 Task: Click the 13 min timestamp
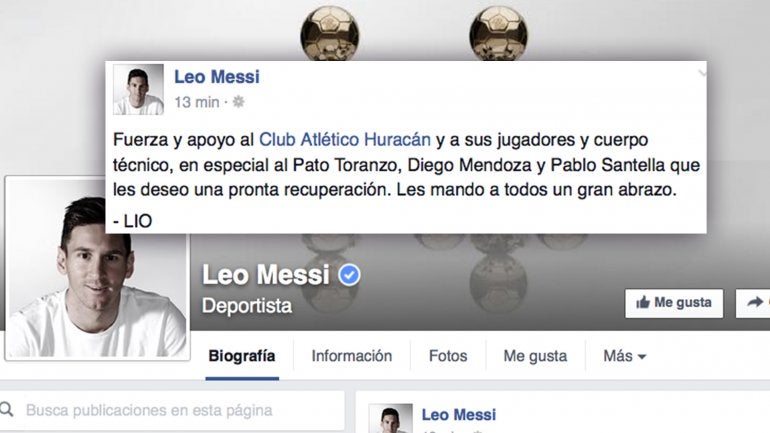[x=196, y=102]
